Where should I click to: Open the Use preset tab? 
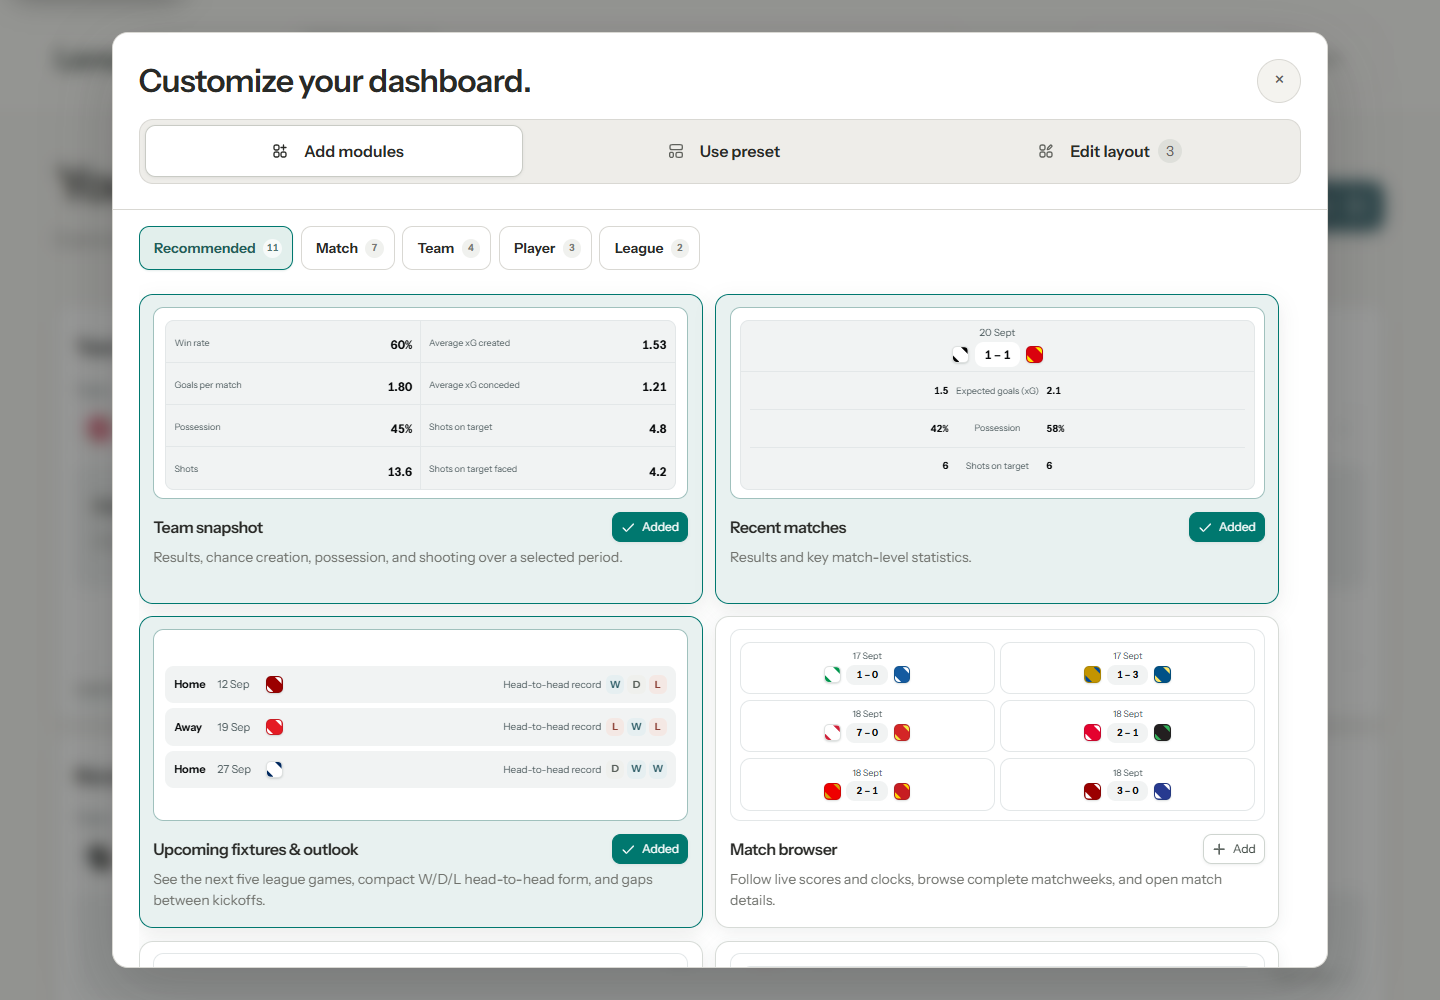click(723, 151)
